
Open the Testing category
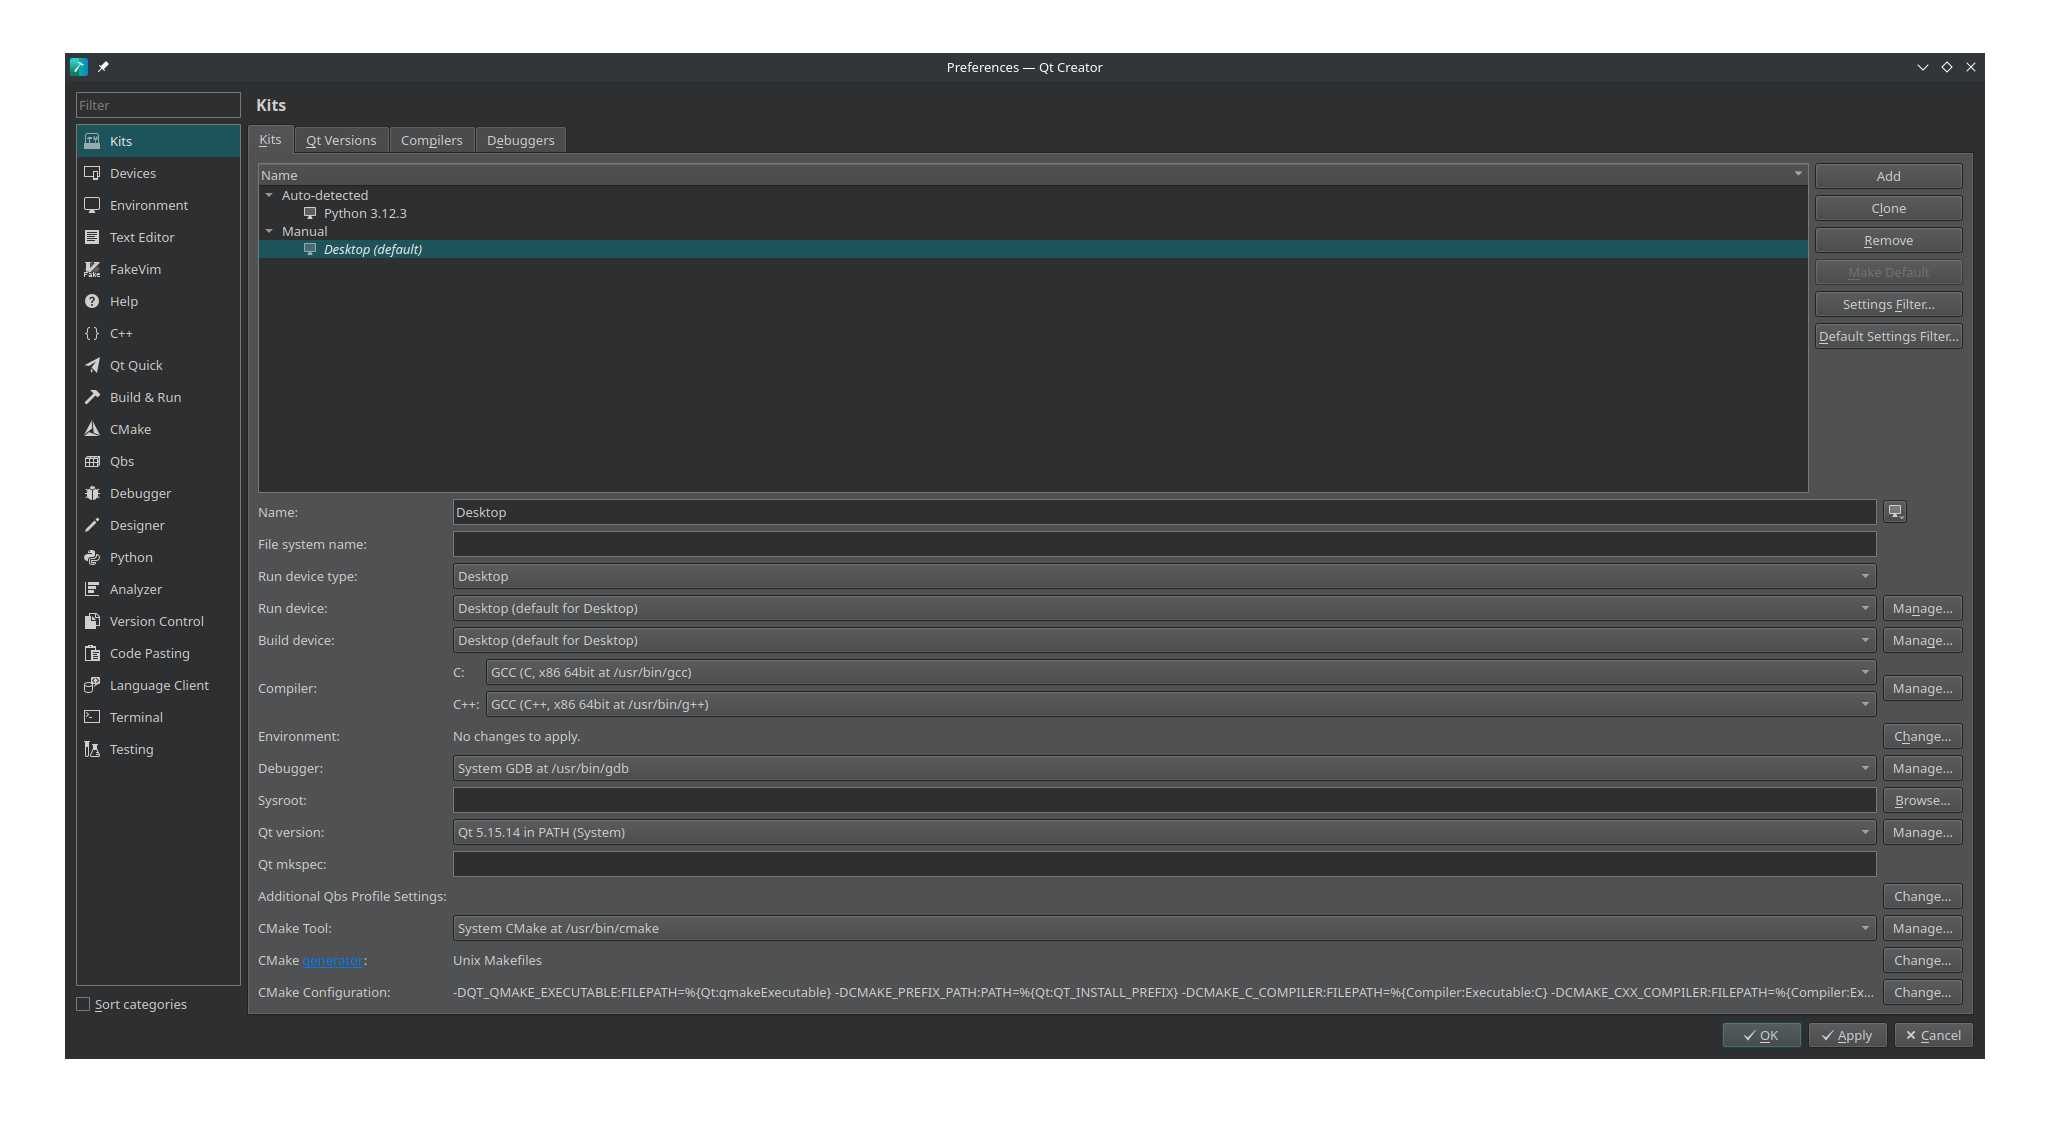pyautogui.click(x=158, y=749)
